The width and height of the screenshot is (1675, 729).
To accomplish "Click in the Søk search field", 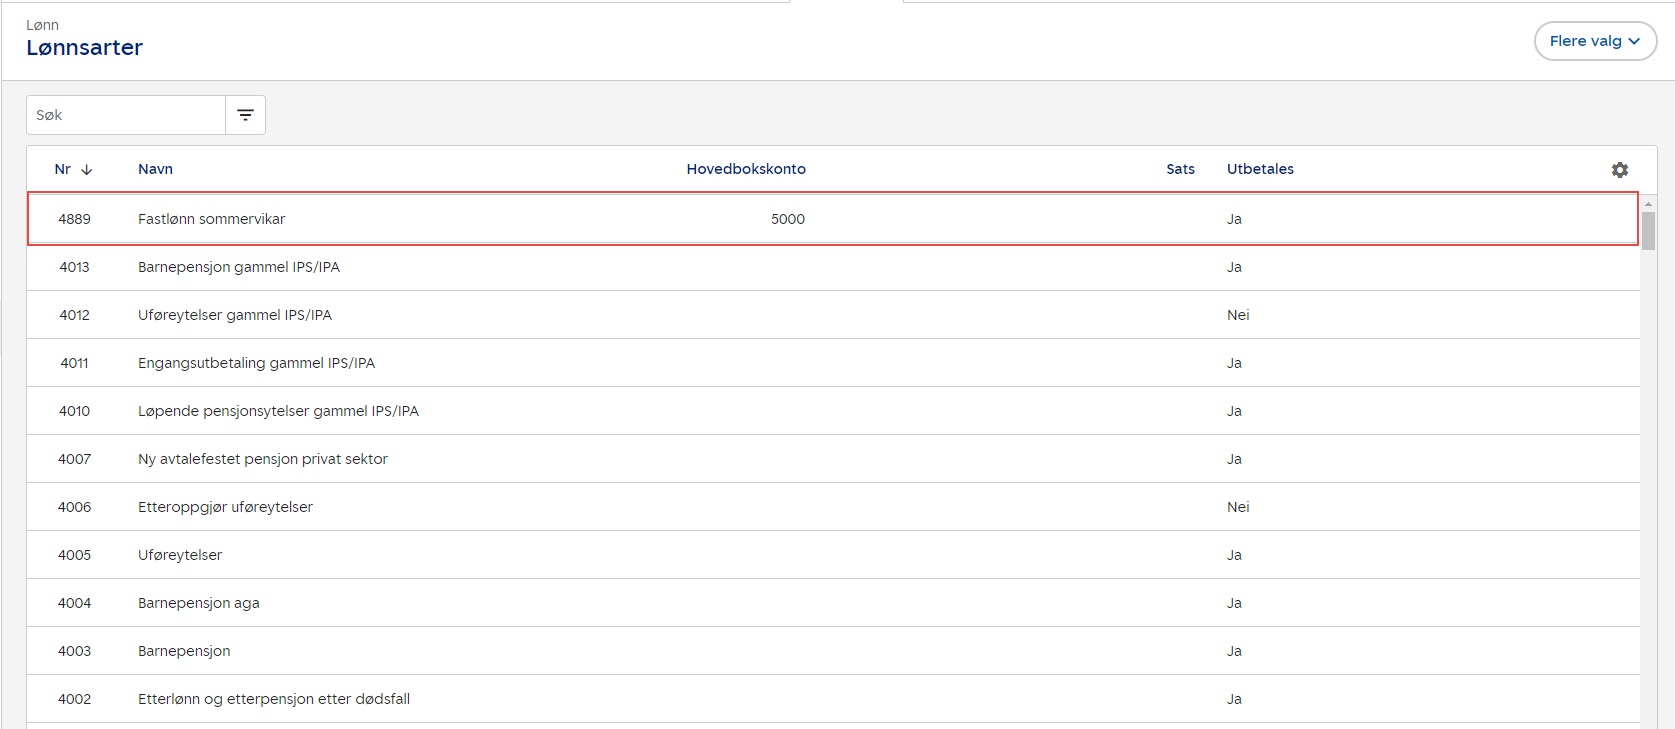I will [126, 115].
